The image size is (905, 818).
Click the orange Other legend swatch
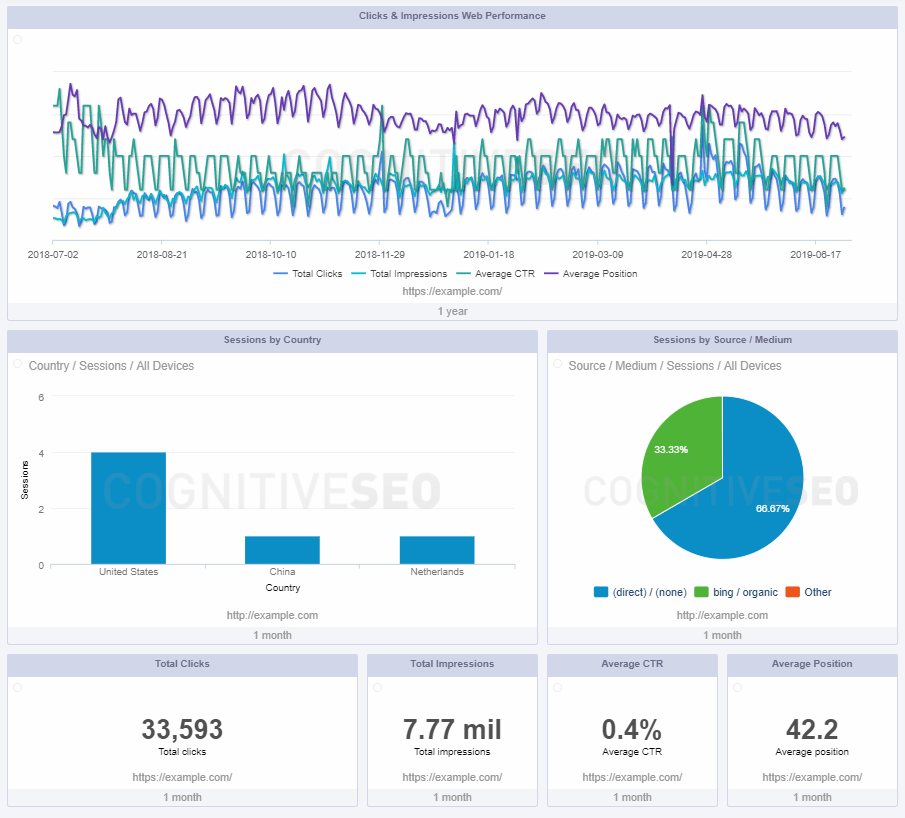(792, 592)
